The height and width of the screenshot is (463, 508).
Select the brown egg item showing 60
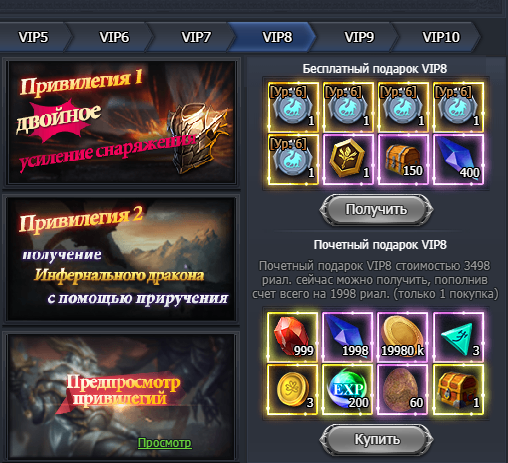coord(403,389)
